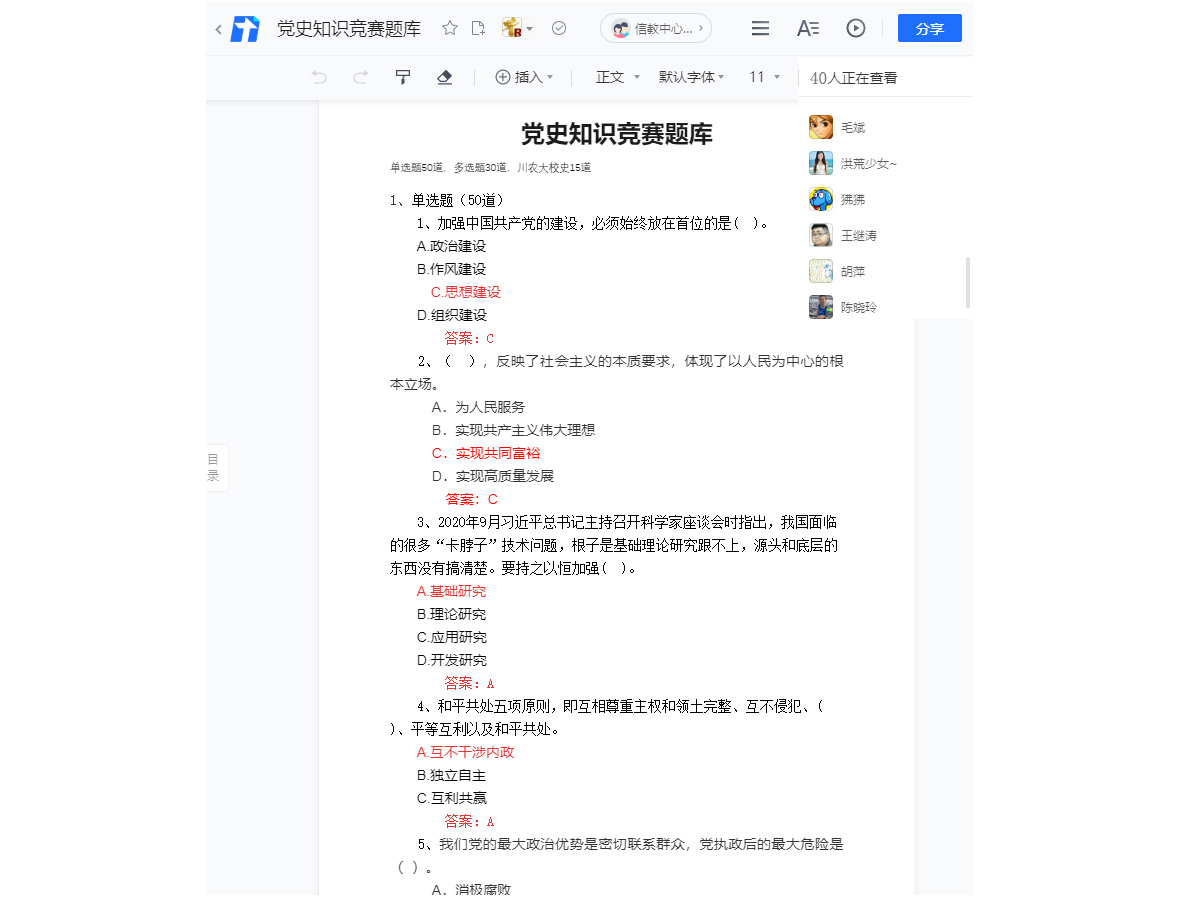Start presentation mode with the play icon
1179x897 pixels.
pyautogui.click(x=855, y=28)
